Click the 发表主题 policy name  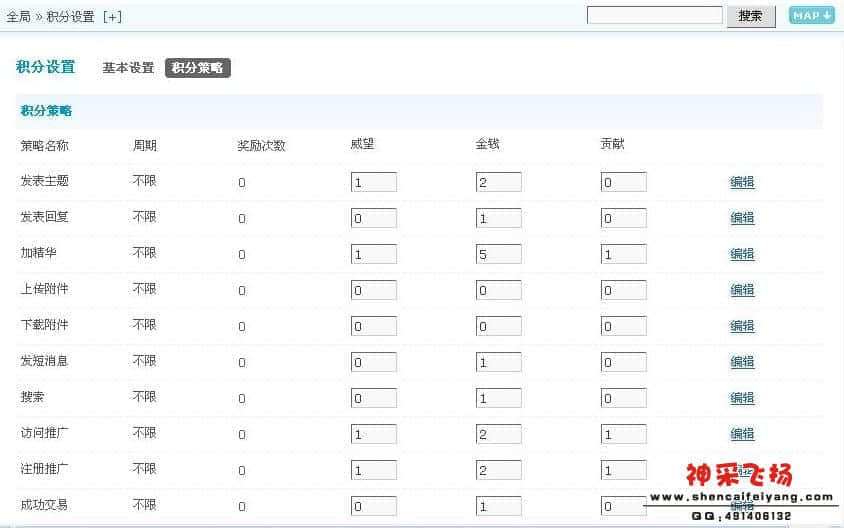45,181
